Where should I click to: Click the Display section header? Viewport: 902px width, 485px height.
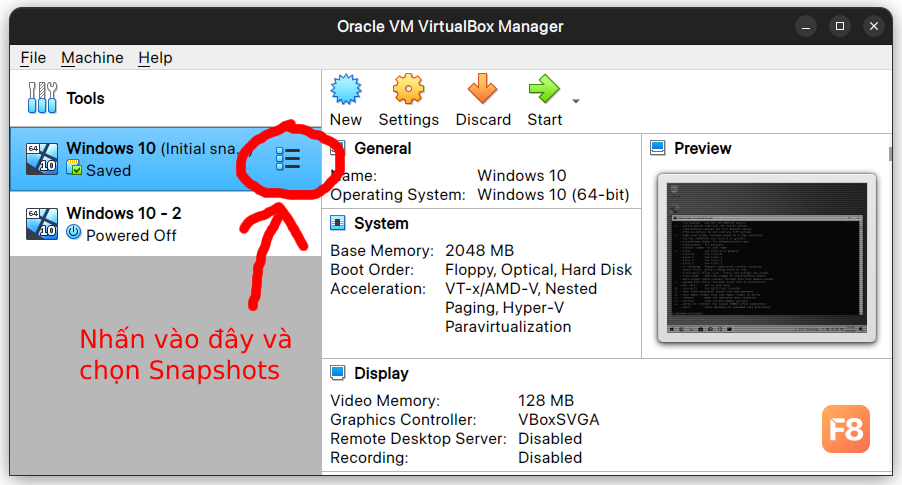[381, 373]
